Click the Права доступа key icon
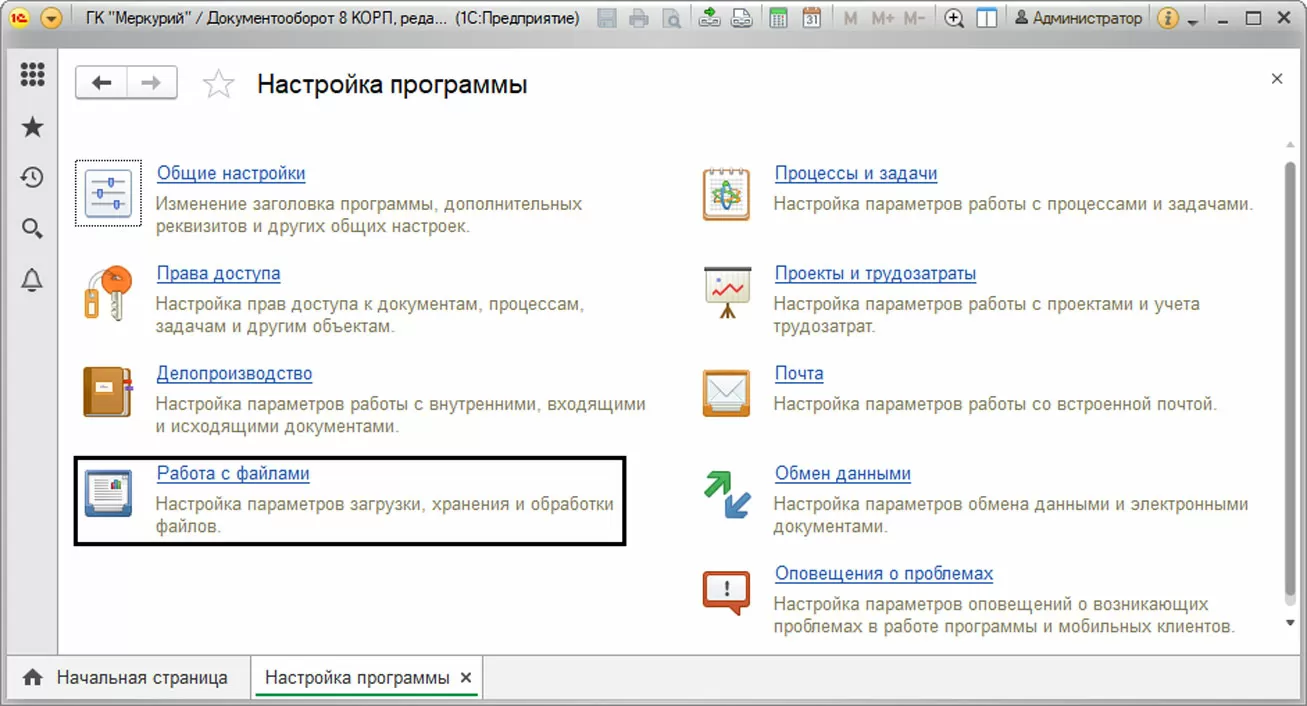1307x706 pixels. pos(108,292)
